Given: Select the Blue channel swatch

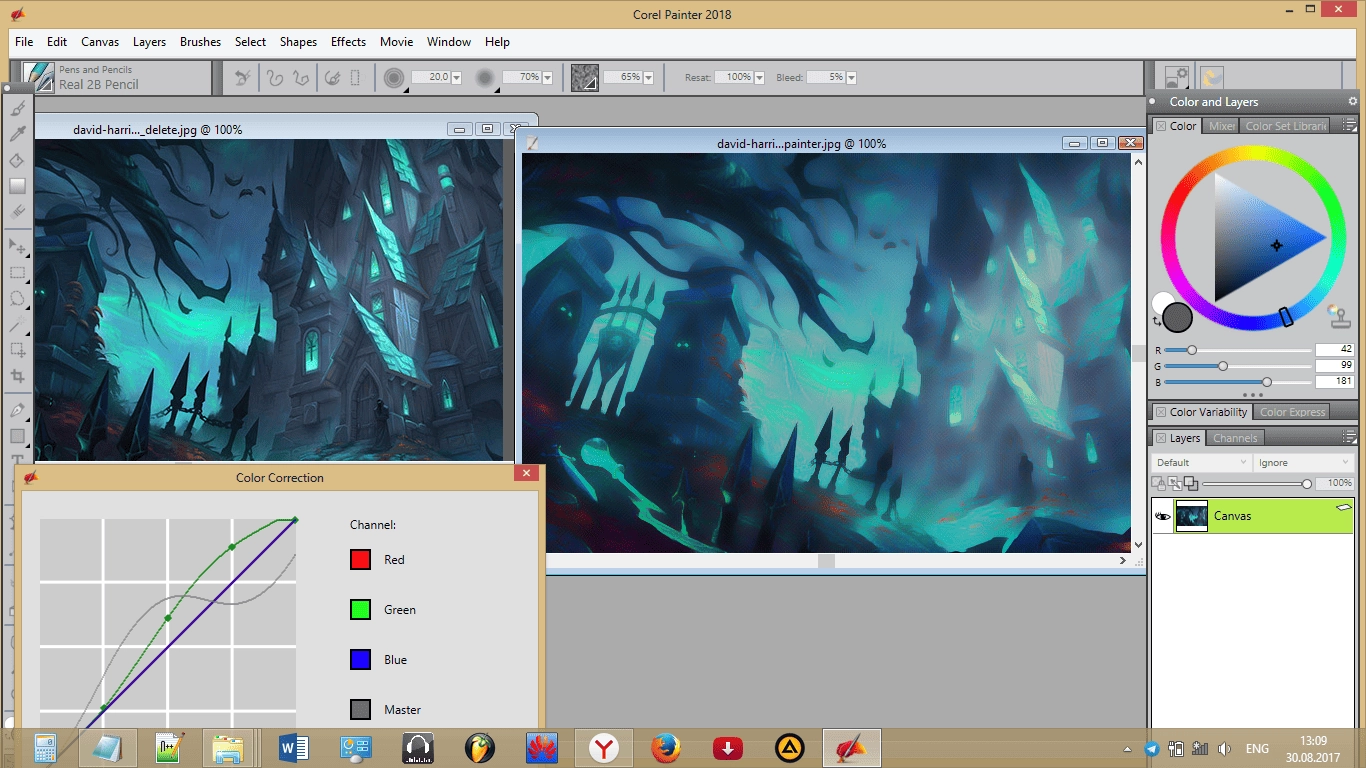Looking at the screenshot, I should (361, 659).
